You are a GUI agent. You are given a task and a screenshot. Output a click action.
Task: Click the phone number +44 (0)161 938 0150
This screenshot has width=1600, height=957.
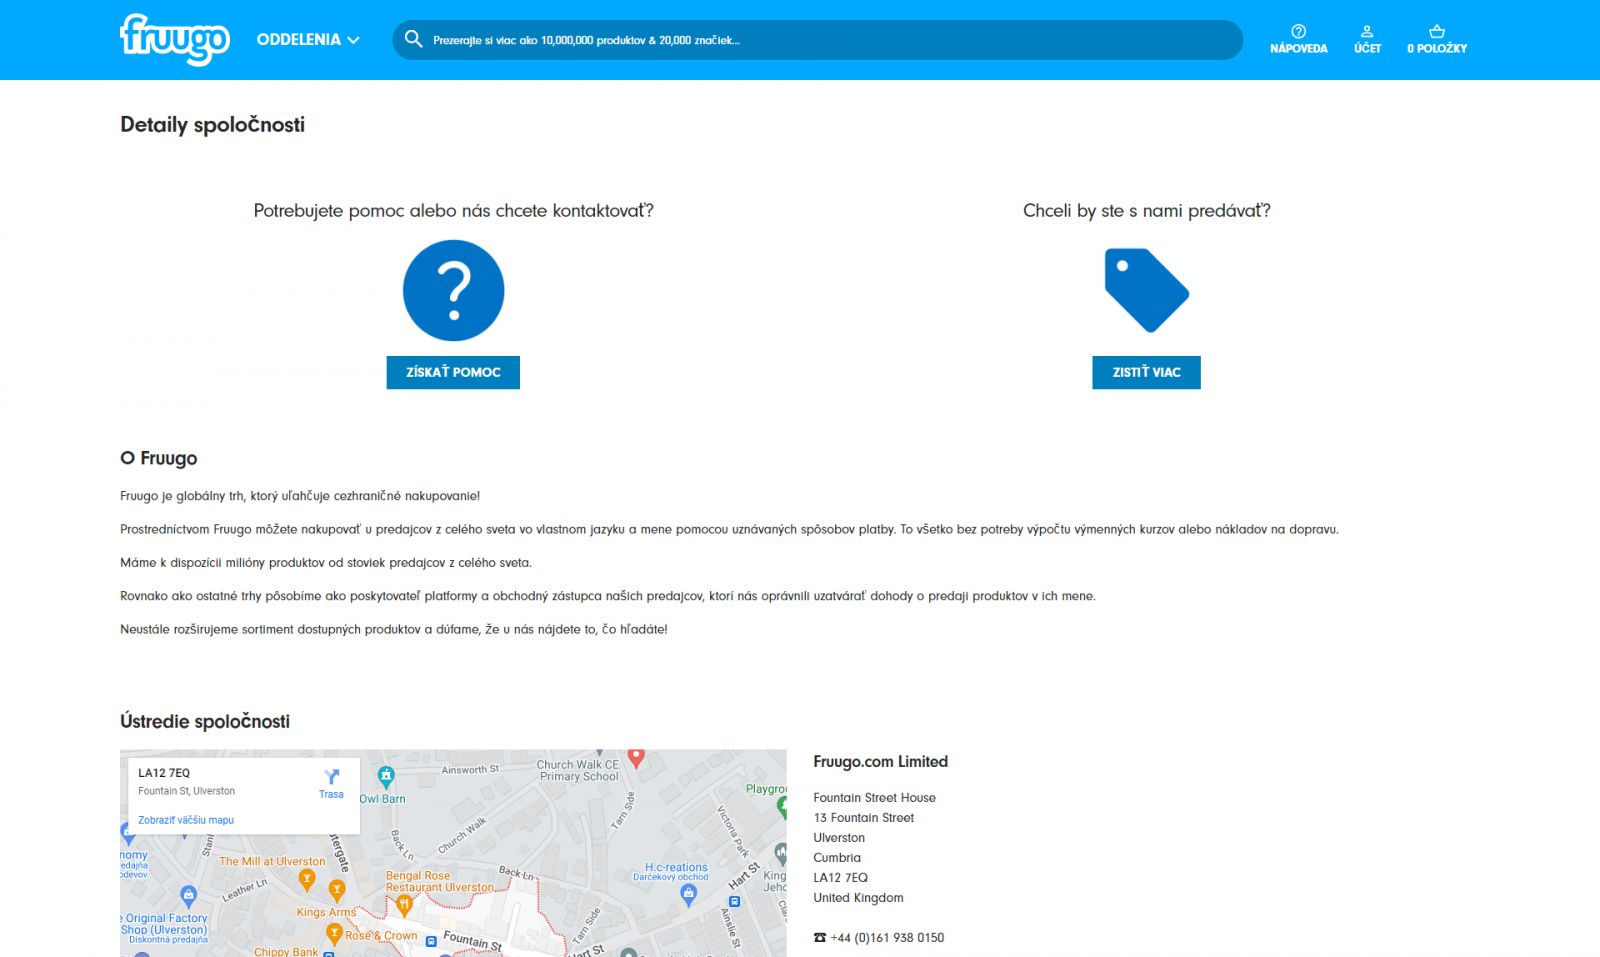[886, 938]
